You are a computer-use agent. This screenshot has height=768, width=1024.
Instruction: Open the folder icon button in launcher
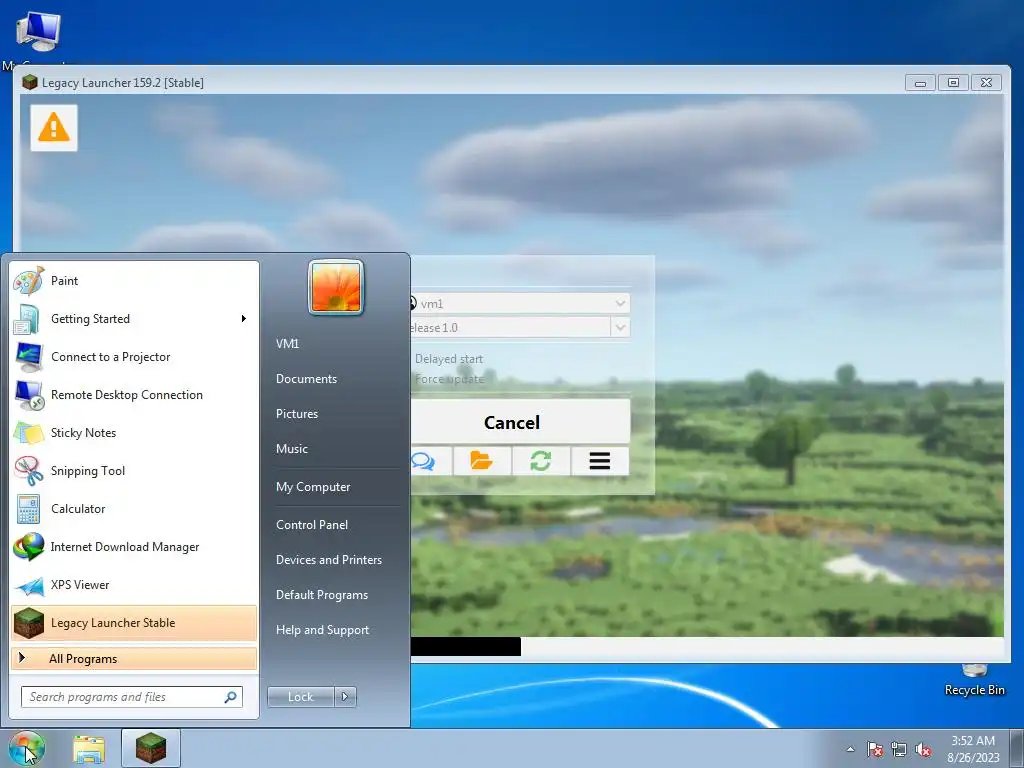[482, 461]
